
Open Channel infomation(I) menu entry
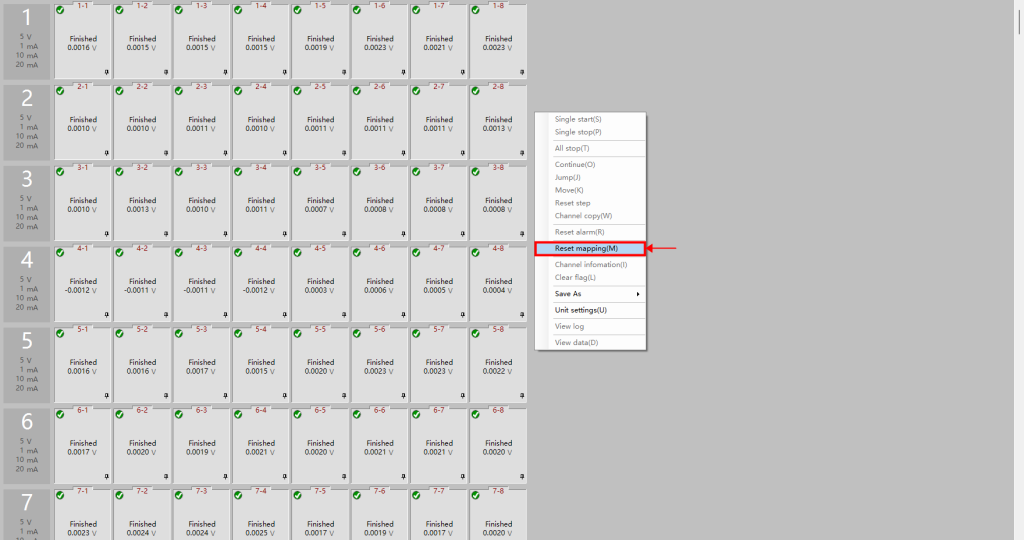(591, 264)
